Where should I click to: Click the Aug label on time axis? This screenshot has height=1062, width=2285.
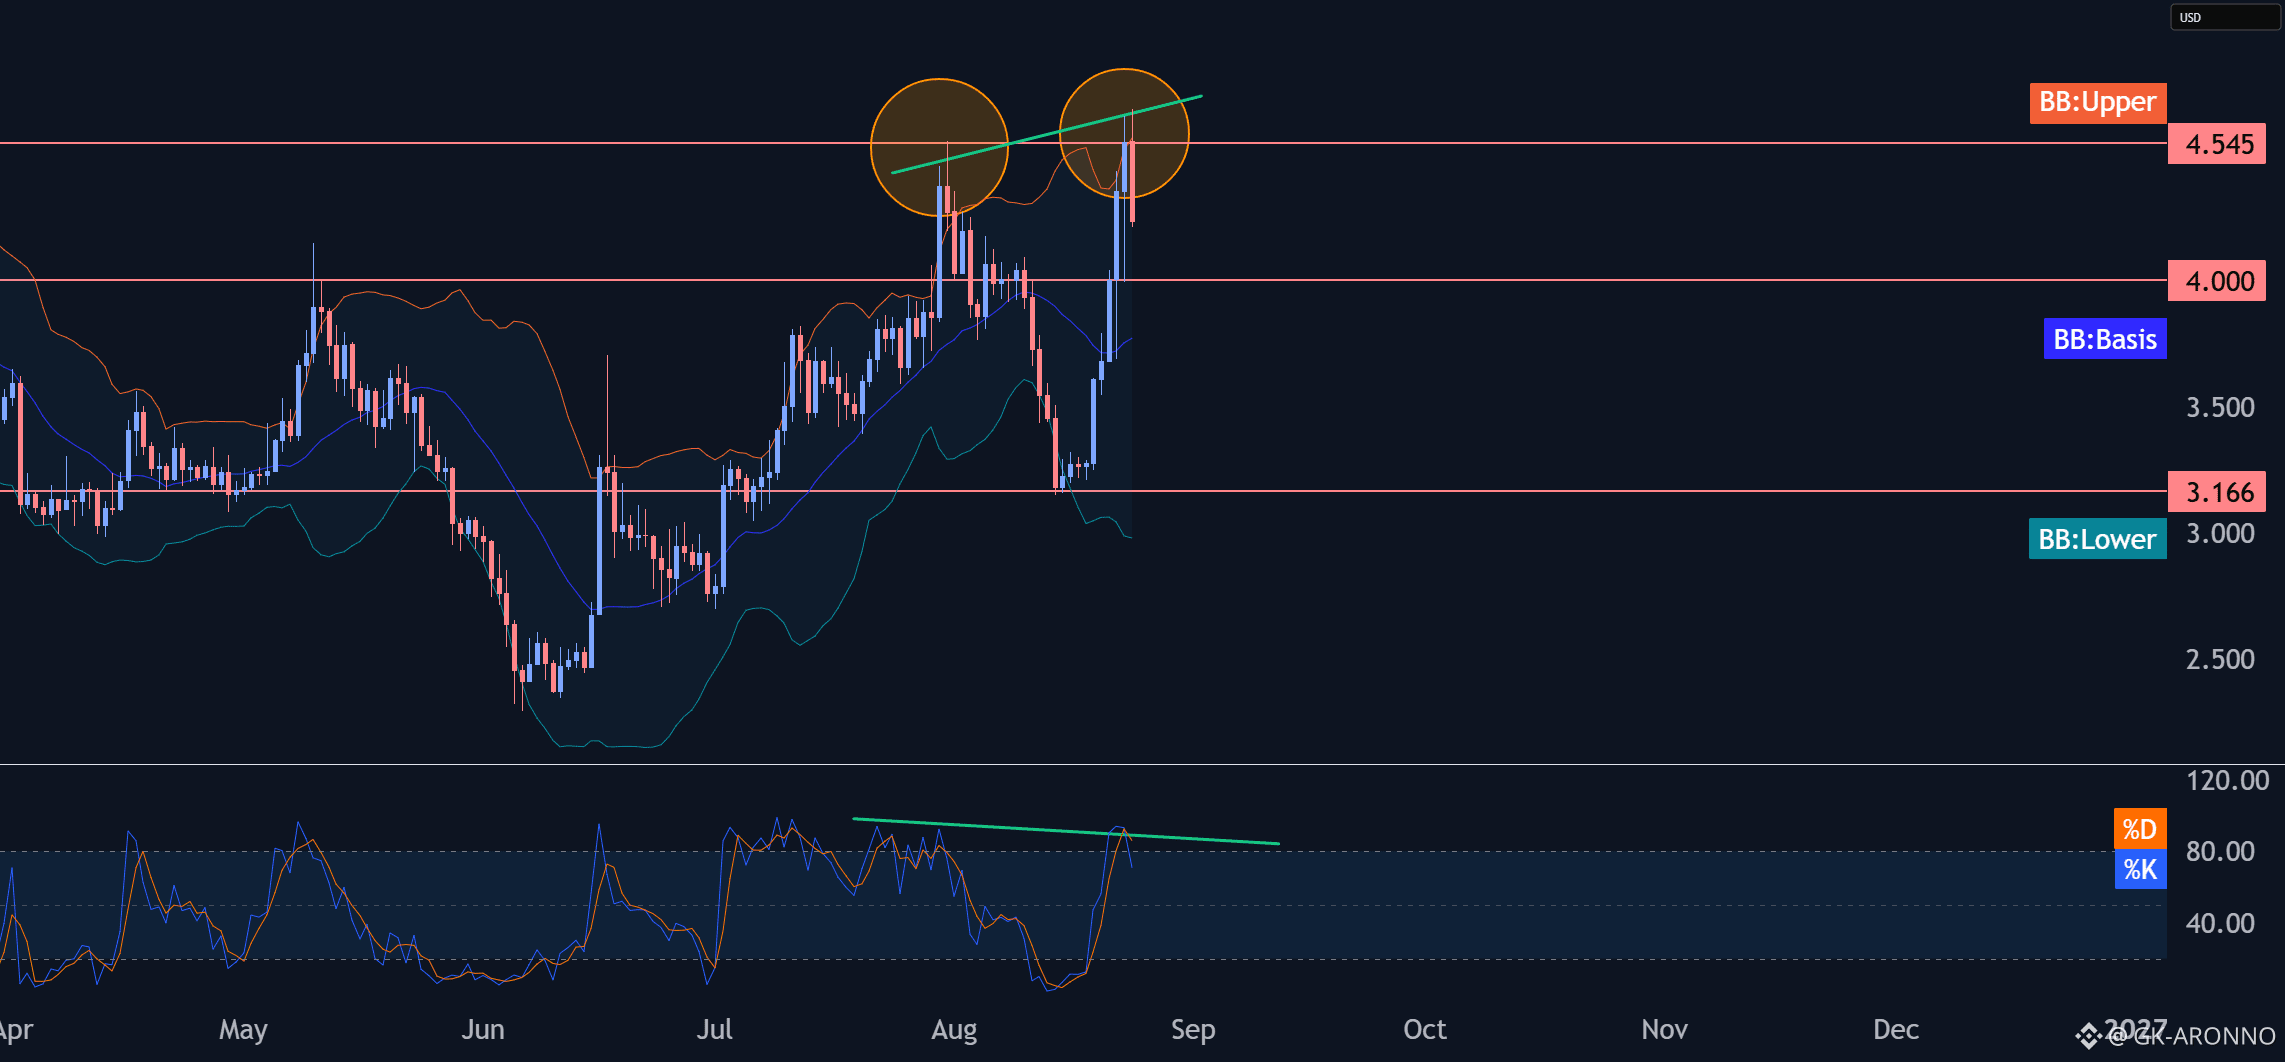pyautogui.click(x=954, y=1029)
